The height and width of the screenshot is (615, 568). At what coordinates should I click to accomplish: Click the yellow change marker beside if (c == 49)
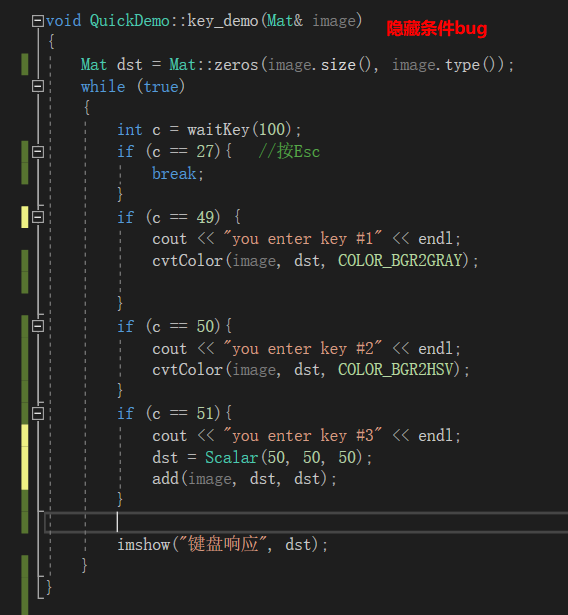(24, 217)
